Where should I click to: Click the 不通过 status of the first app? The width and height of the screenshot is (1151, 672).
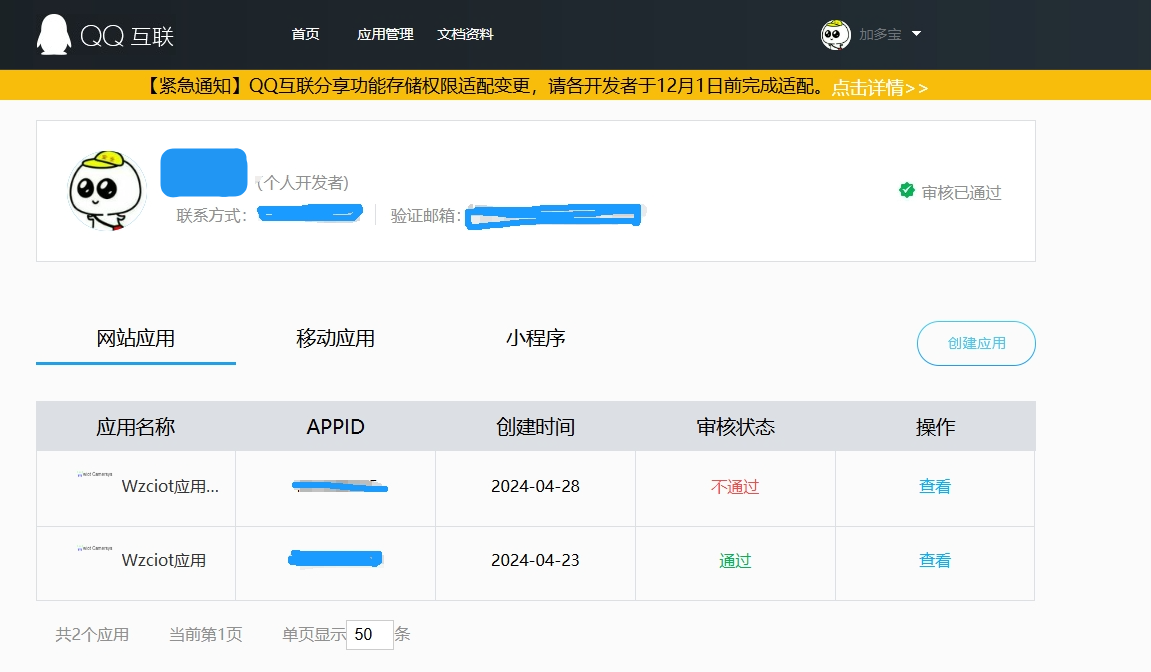point(735,487)
